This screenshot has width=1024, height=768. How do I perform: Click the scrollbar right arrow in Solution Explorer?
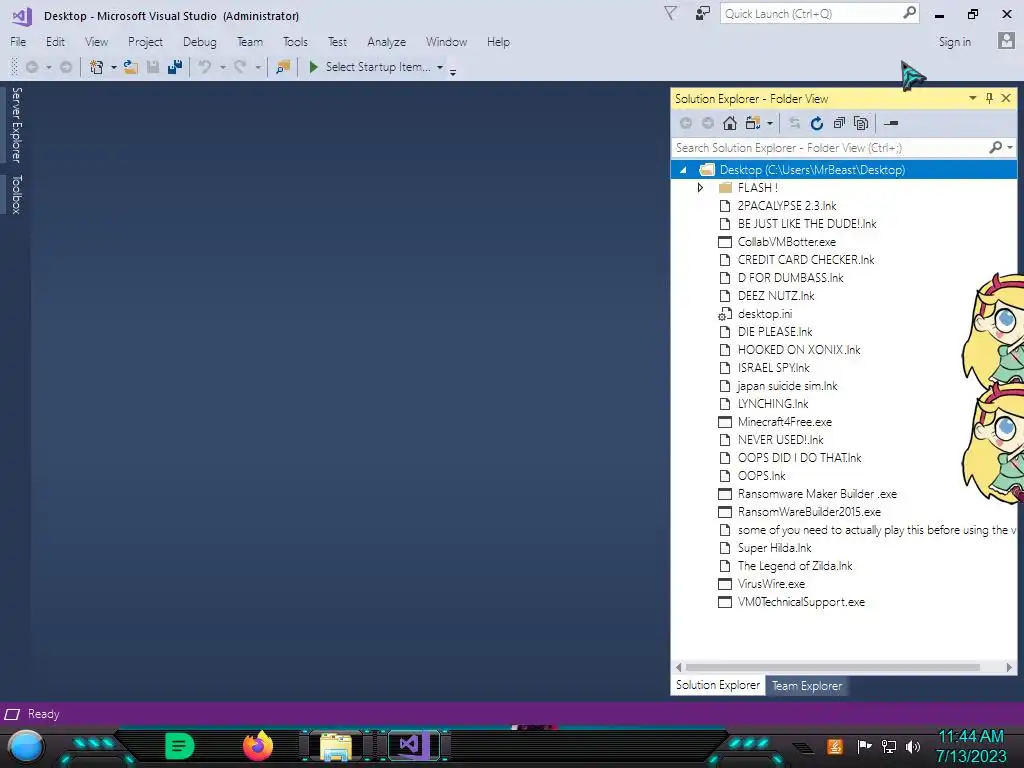coord(1009,667)
